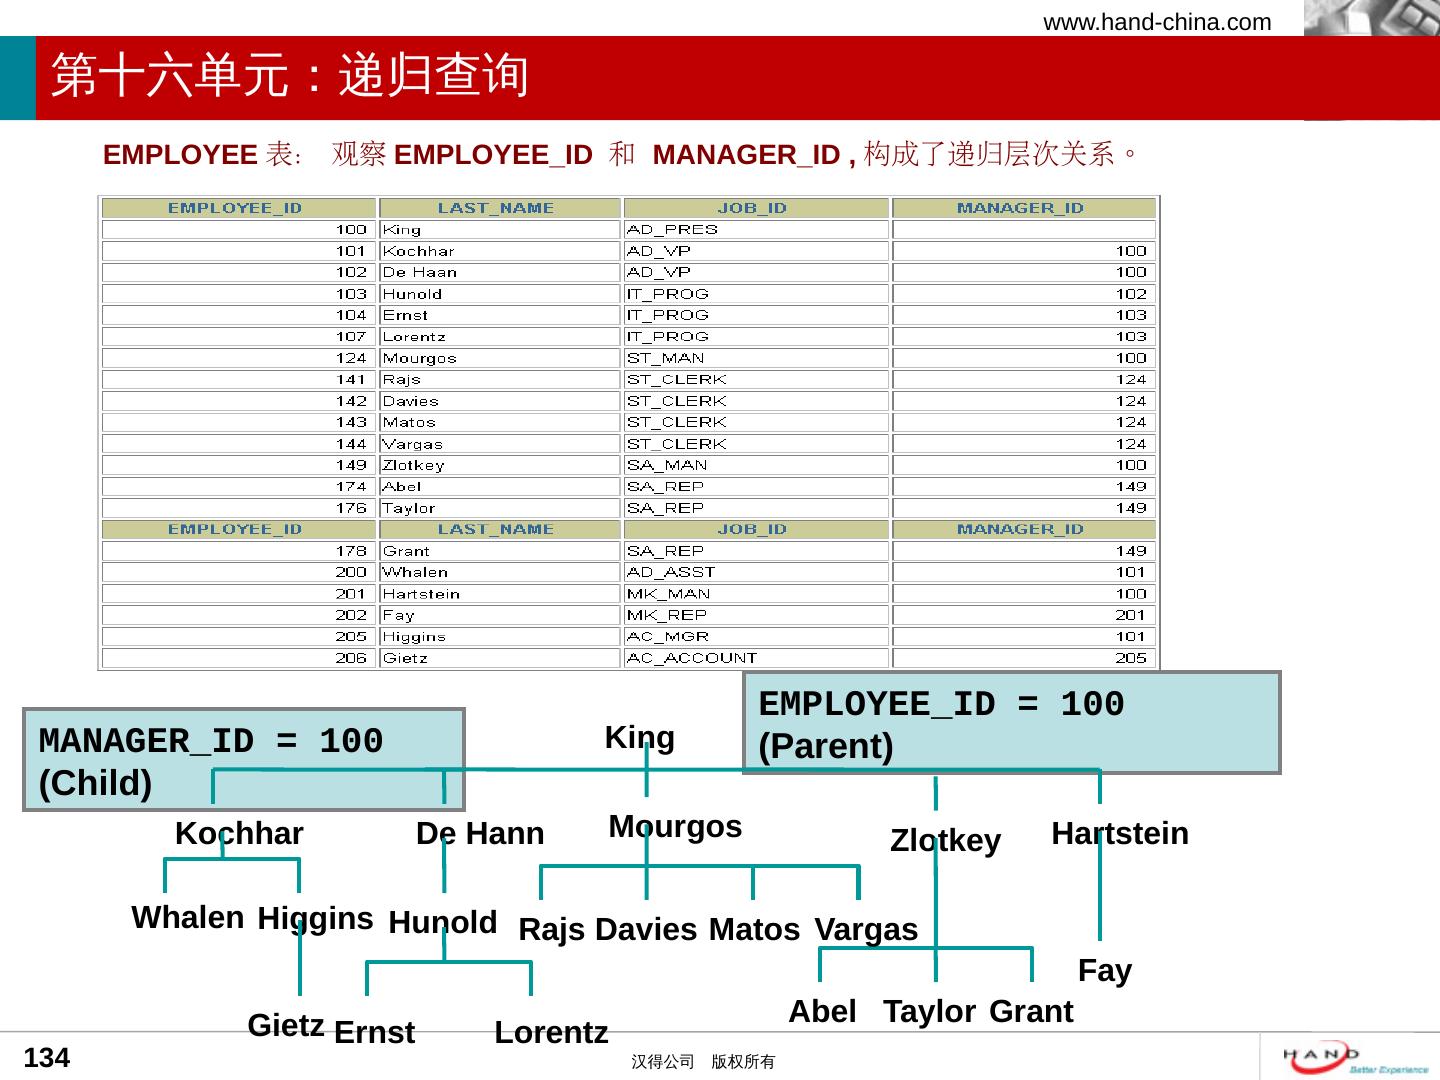The image size is (1440, 1080).
Task: Click the Gietz leaf node
Action: pos(285,1025)
